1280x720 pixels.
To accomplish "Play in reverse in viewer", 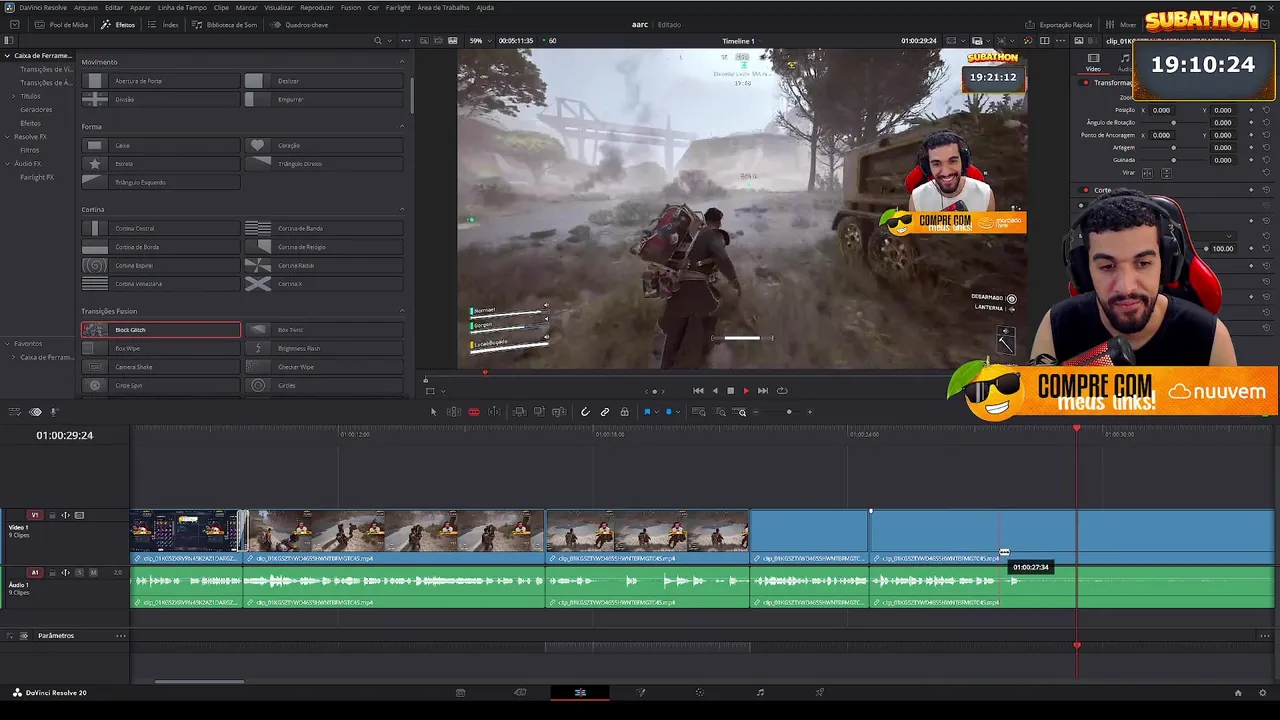I will pyautogui.click(x=714, y=391).
